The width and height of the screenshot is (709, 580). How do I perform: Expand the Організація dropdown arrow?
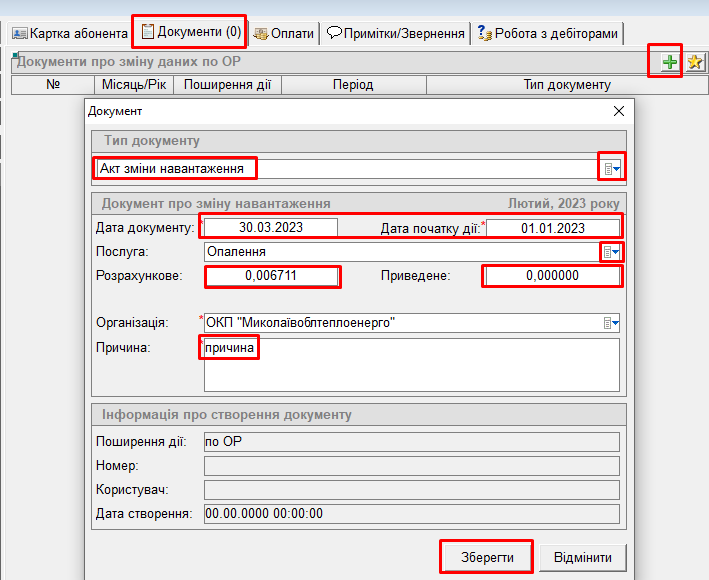[x=611, y=322]
